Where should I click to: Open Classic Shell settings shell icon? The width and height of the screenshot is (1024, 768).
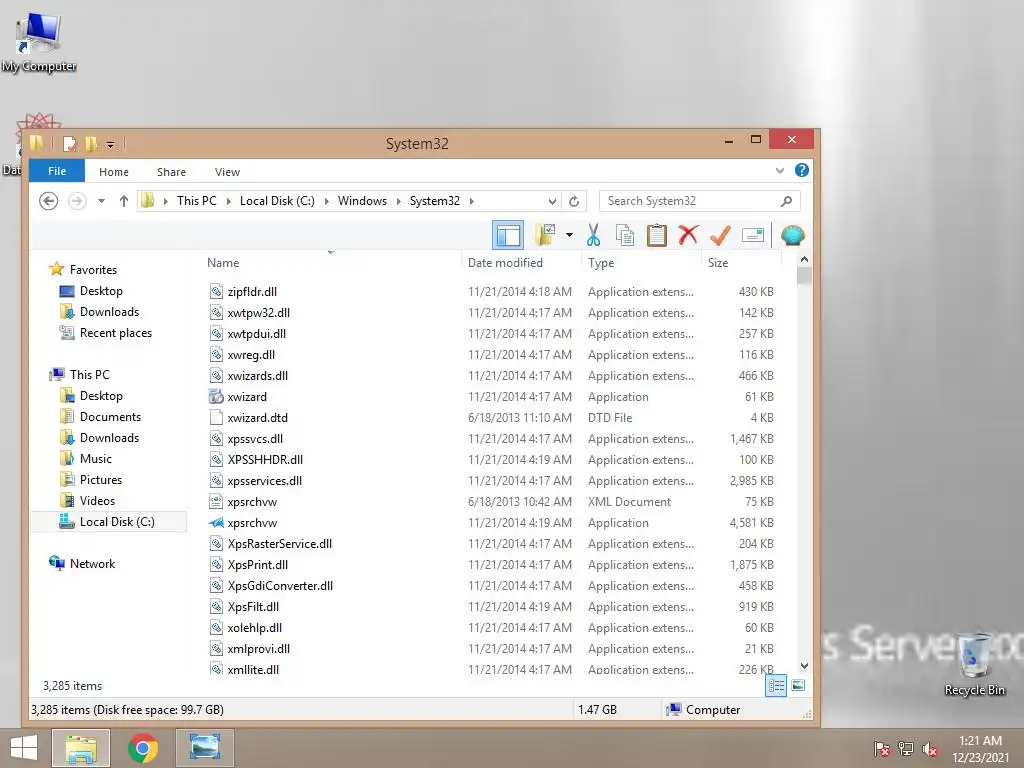coord(792,235)
